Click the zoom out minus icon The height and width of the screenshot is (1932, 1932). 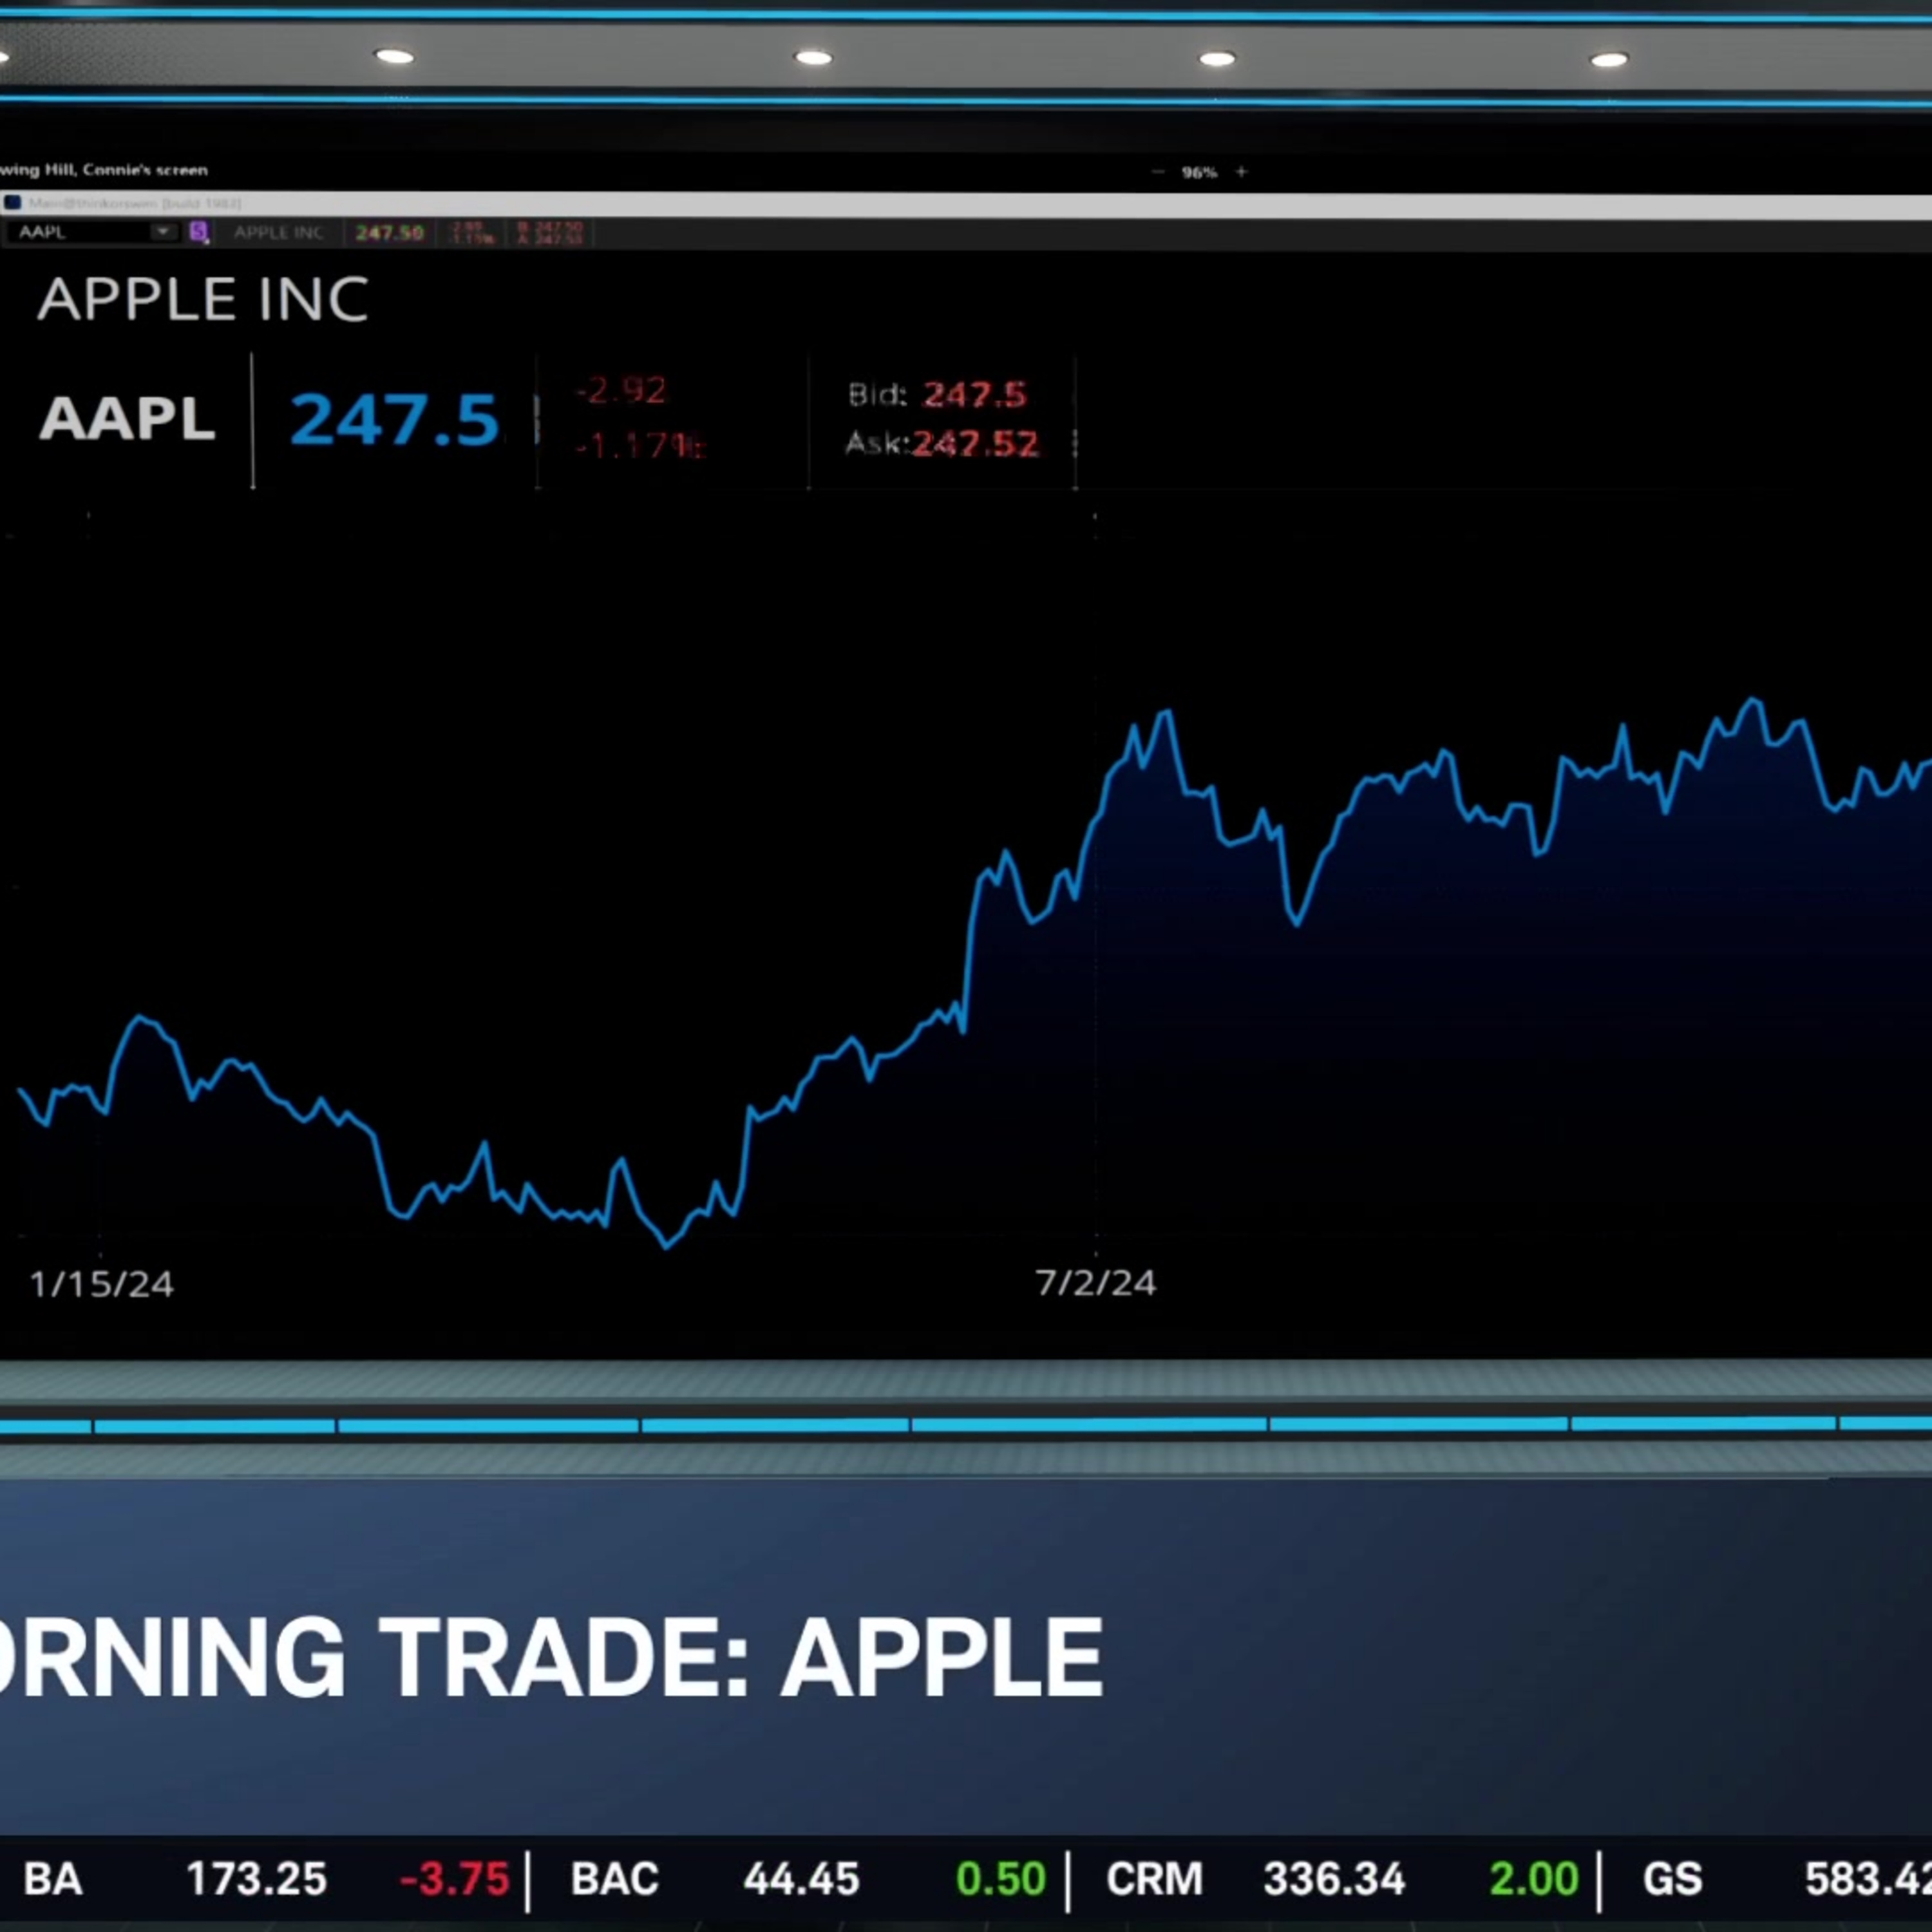tap(1158, 172)
